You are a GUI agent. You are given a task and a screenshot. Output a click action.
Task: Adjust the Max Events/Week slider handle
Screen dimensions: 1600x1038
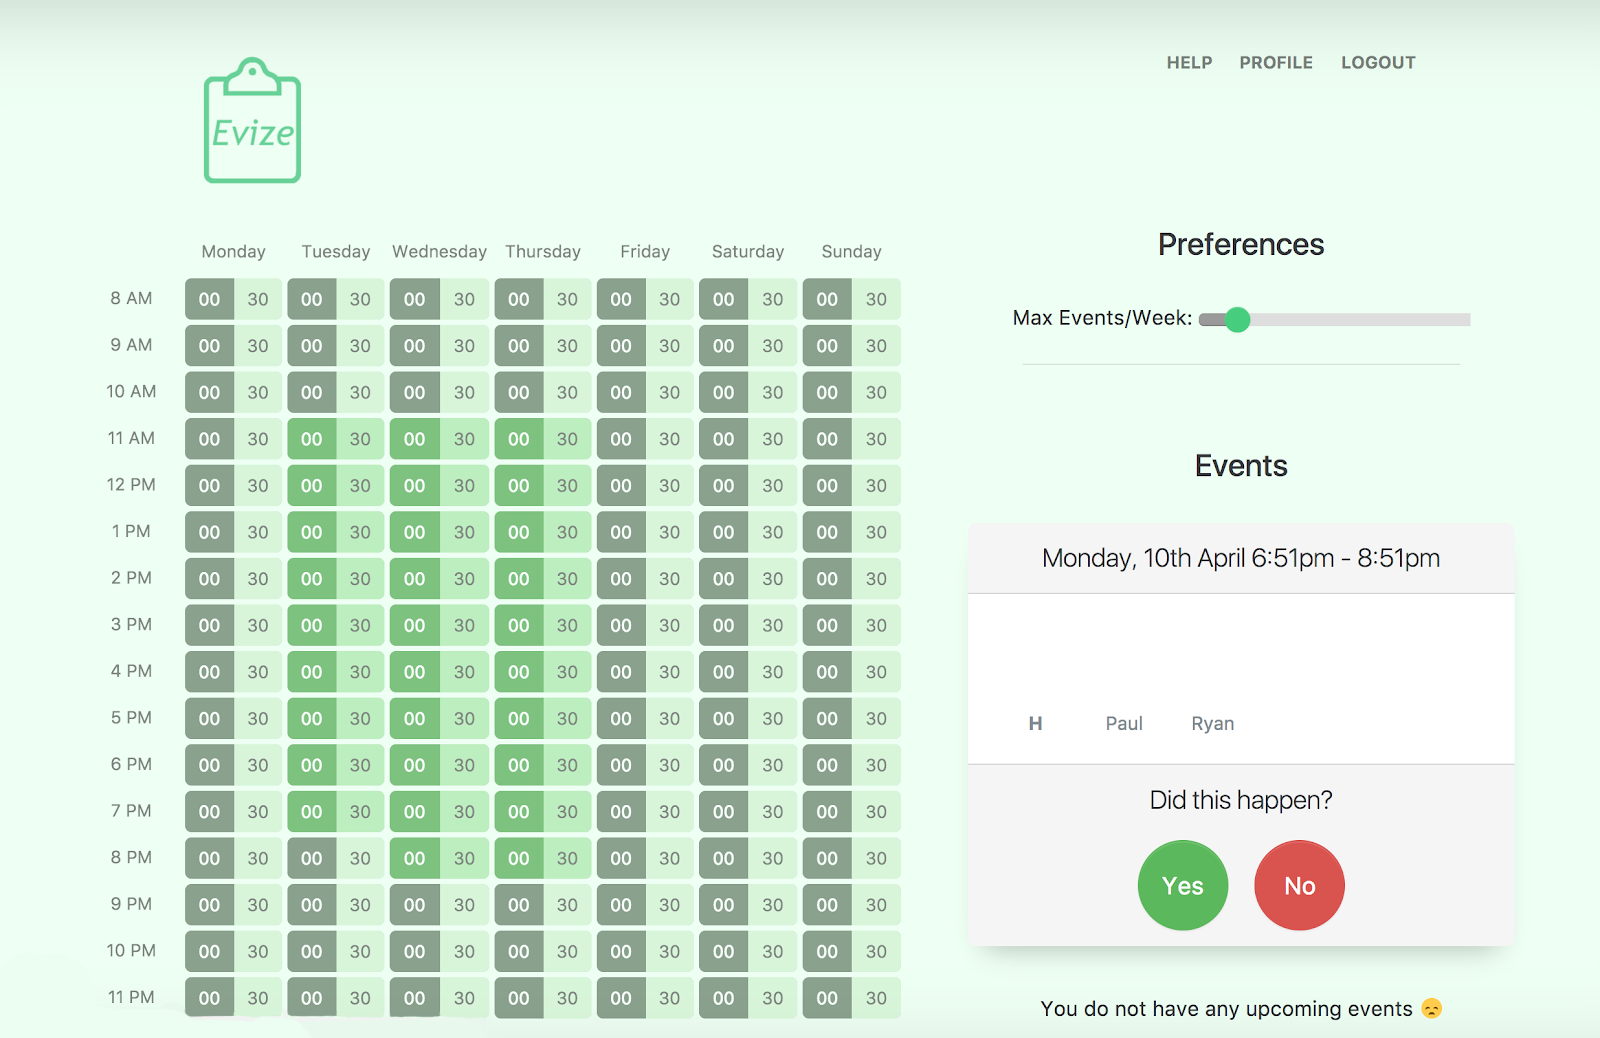[1237, 319]
